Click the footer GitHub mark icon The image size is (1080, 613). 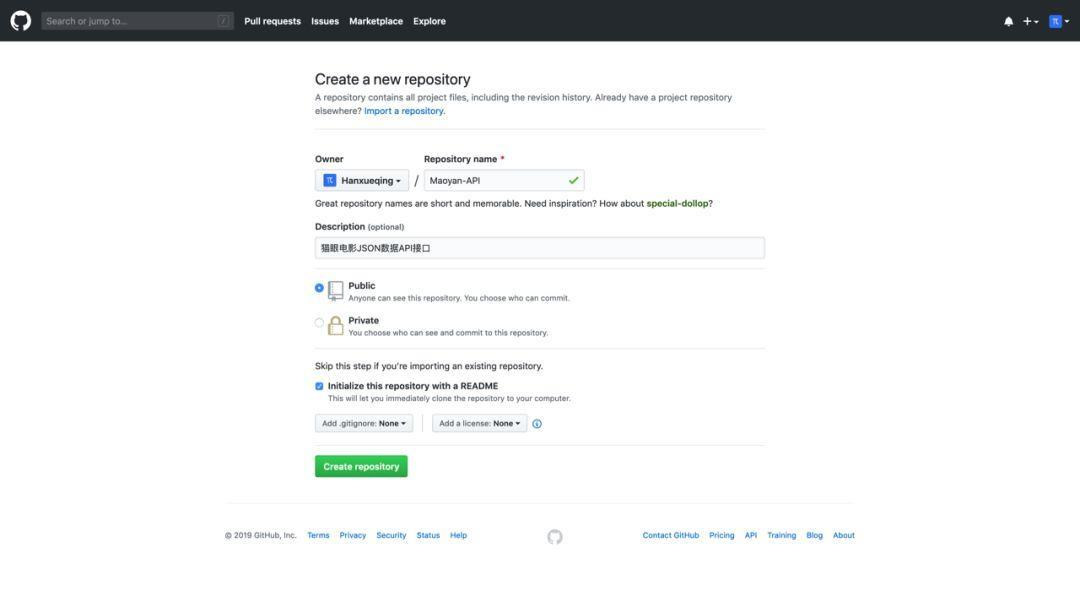(554, 537)
